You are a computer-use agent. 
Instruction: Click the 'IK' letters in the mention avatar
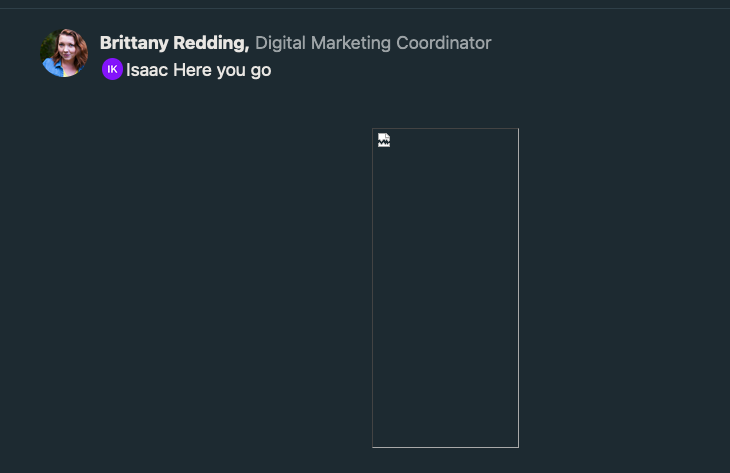click(112, 69)
